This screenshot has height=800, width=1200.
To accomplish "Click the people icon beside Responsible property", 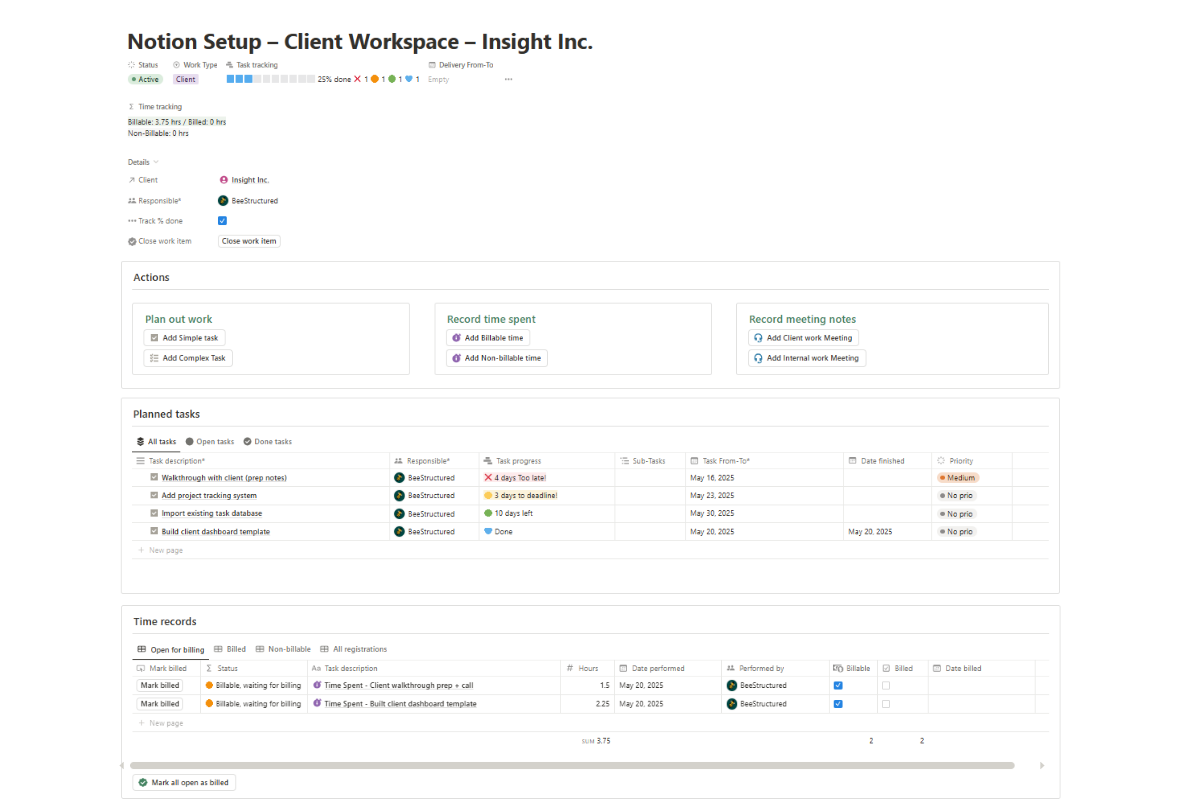I will (132, 201).
